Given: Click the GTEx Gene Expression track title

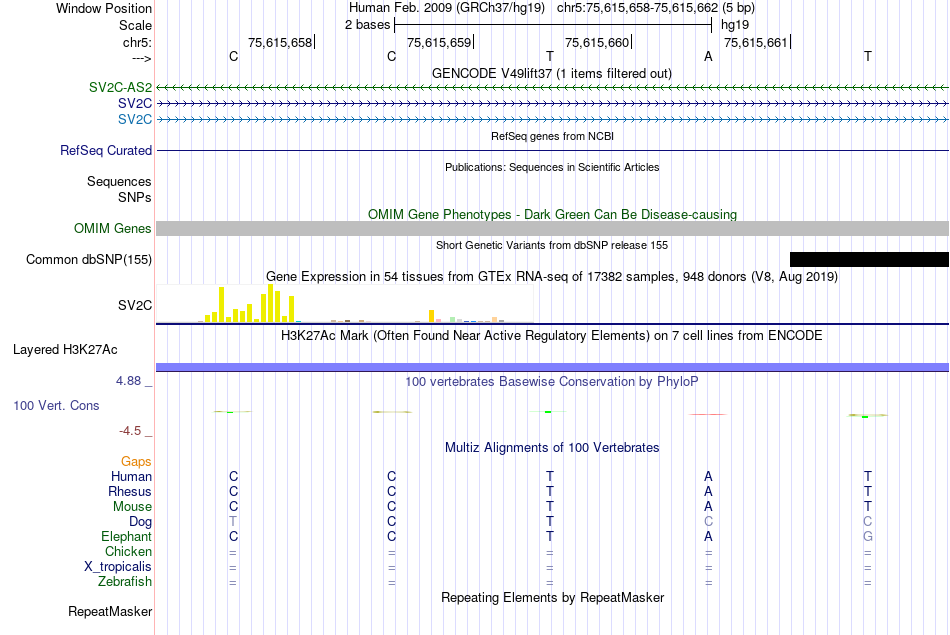Looking at the screenshot, I should pos(551,277).
